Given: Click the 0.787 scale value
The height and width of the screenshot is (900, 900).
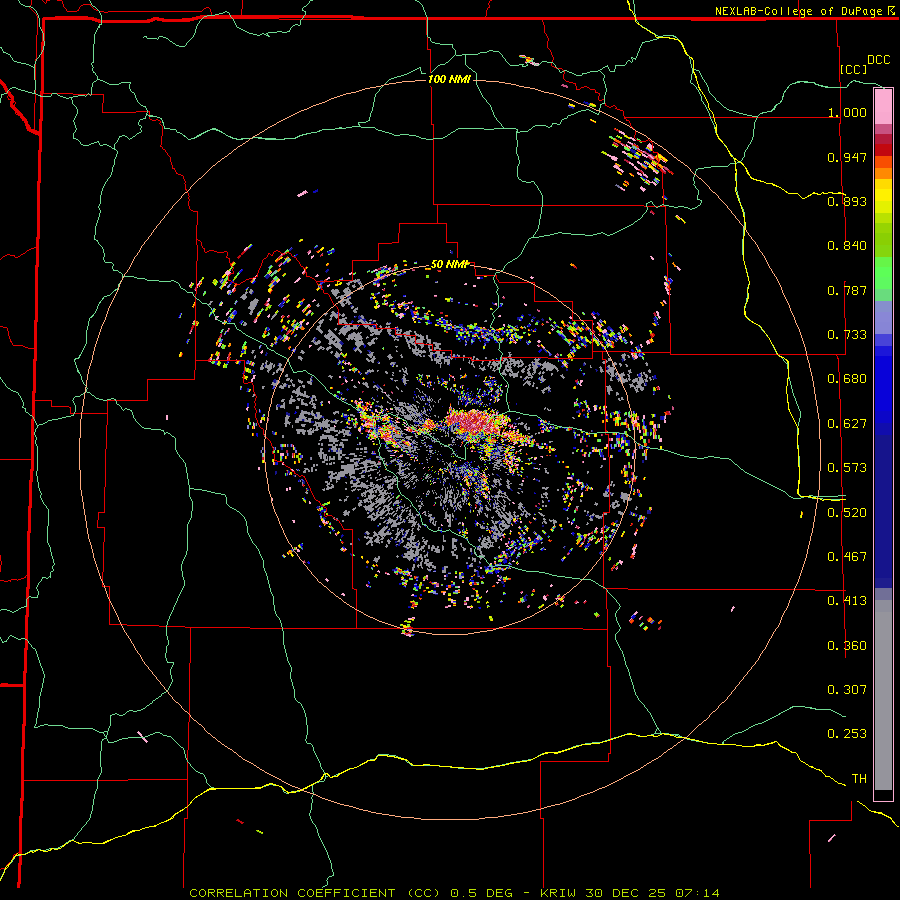Looking at the screenshot, I should click(847, 290).
